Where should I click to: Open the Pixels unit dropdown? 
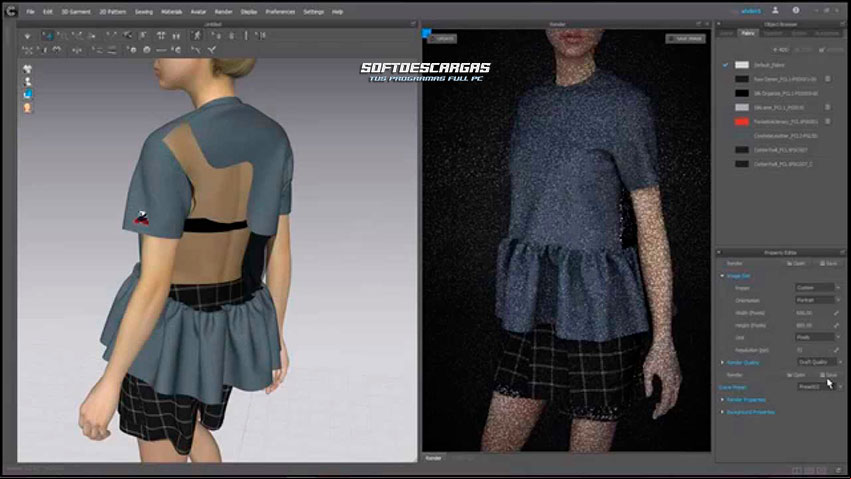pyautogui.click(x=818, y=337)
